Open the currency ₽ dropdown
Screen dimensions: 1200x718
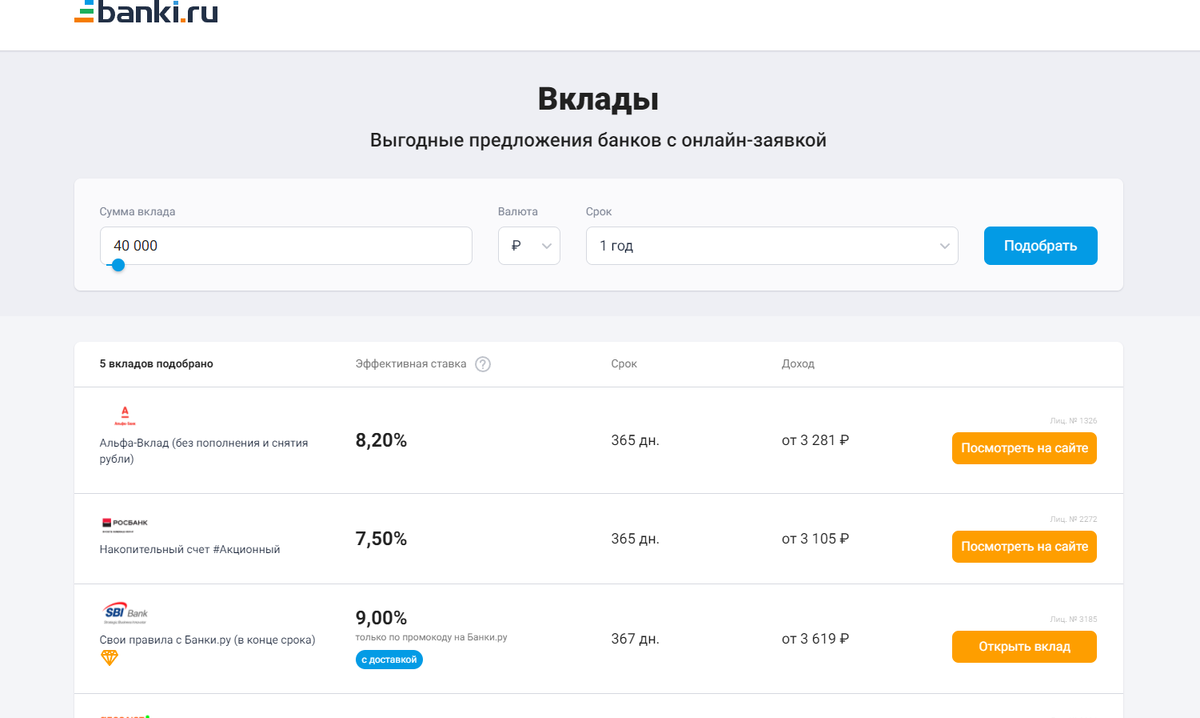click(529, 246)
